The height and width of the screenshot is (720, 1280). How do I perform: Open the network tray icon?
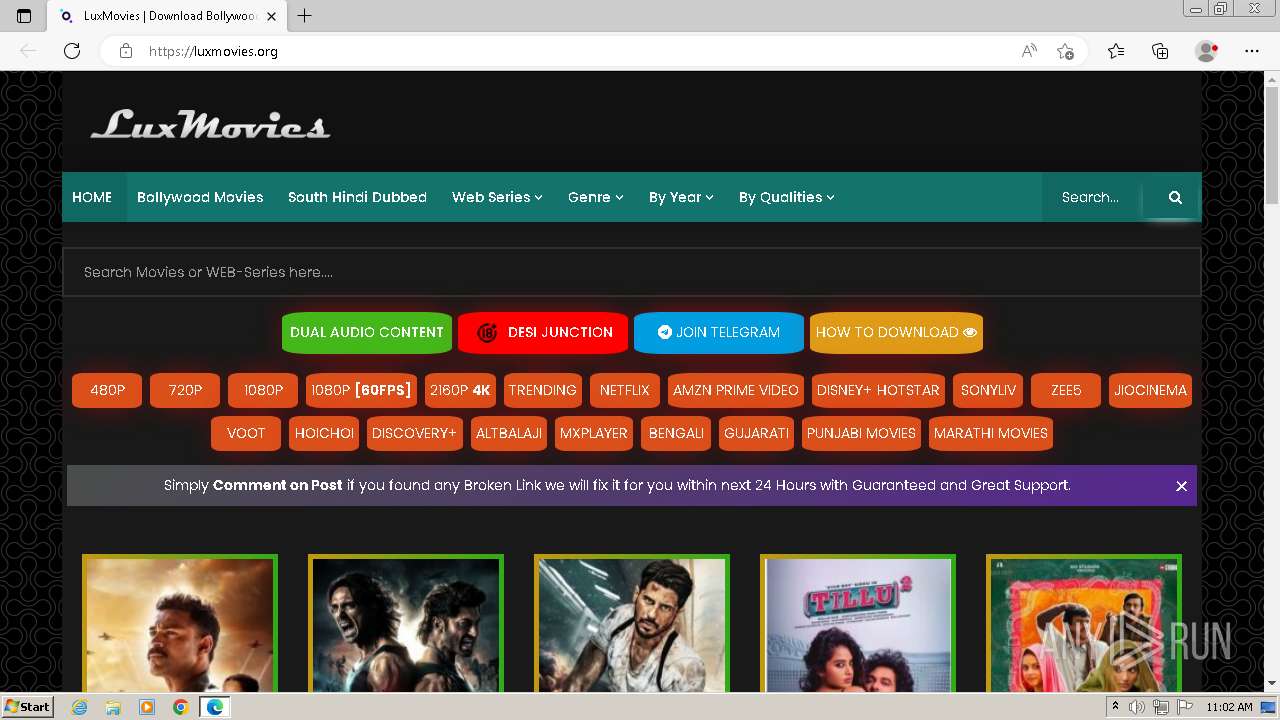coord(1161,707)
